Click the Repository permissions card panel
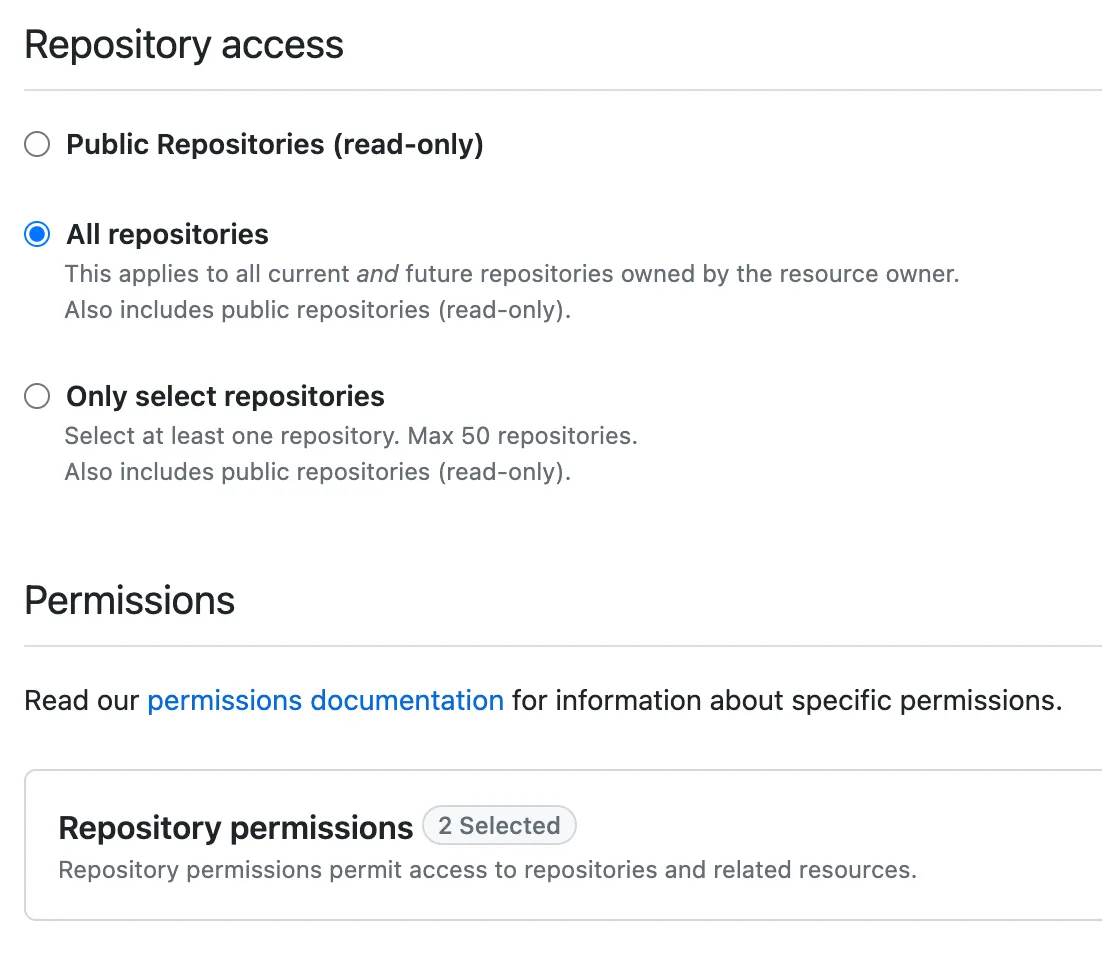Image resolution: width=1102 pixels, height=960 pixels. coord(551,845)
